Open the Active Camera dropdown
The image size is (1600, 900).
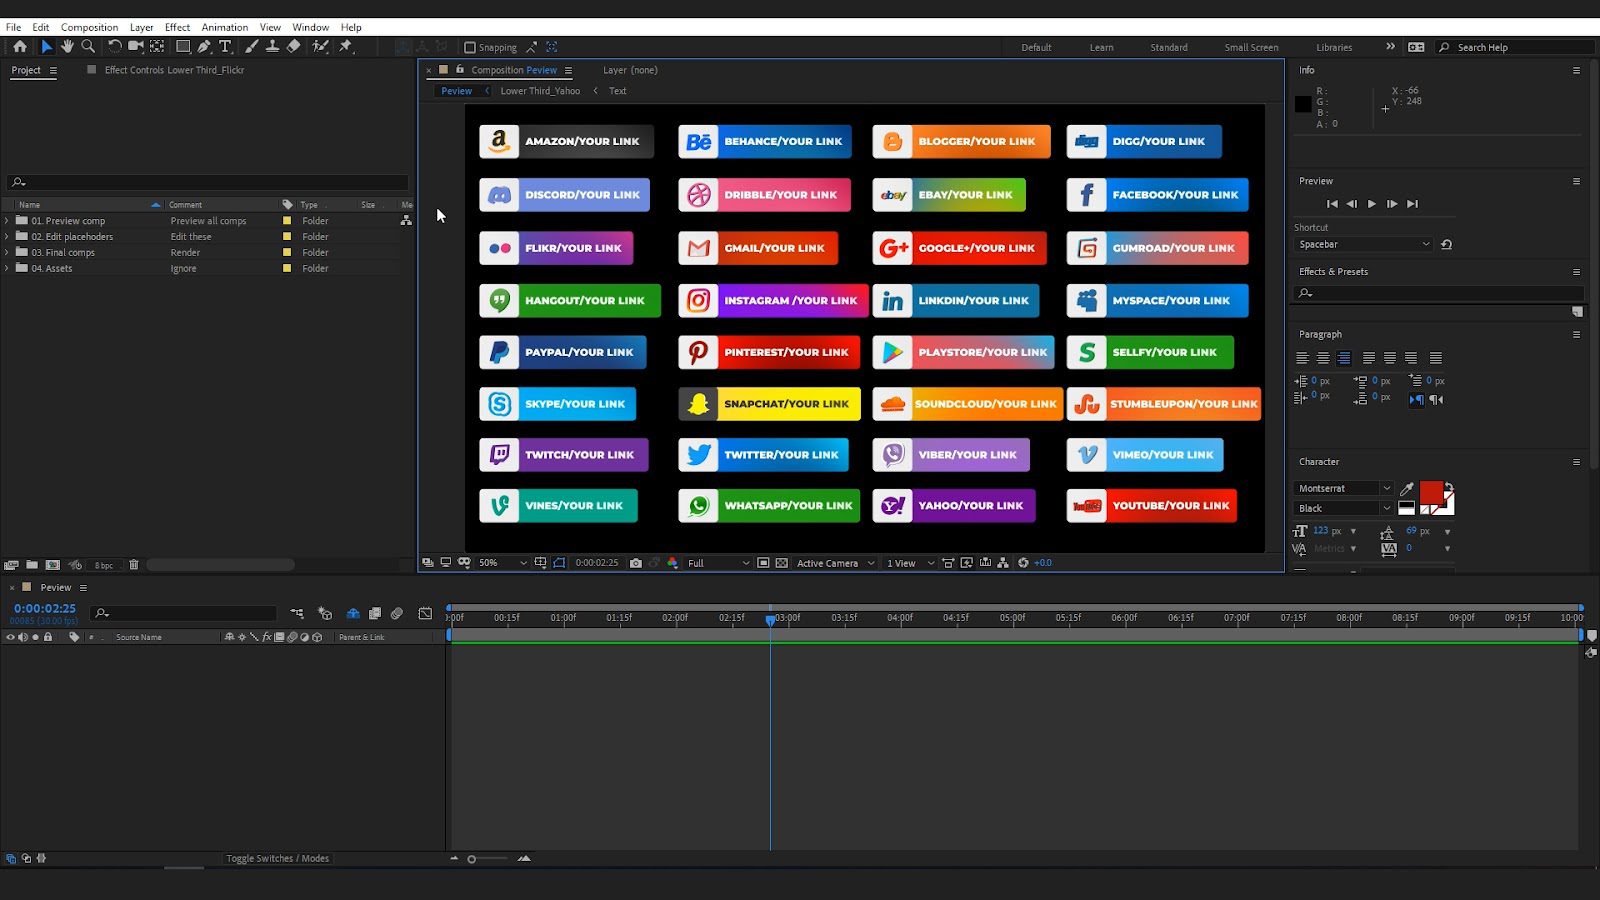(835, 563)
